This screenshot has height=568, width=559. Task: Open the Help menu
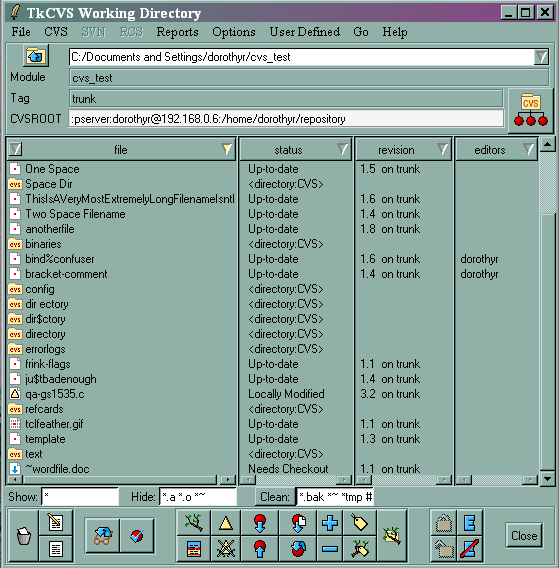pos(395,32)
